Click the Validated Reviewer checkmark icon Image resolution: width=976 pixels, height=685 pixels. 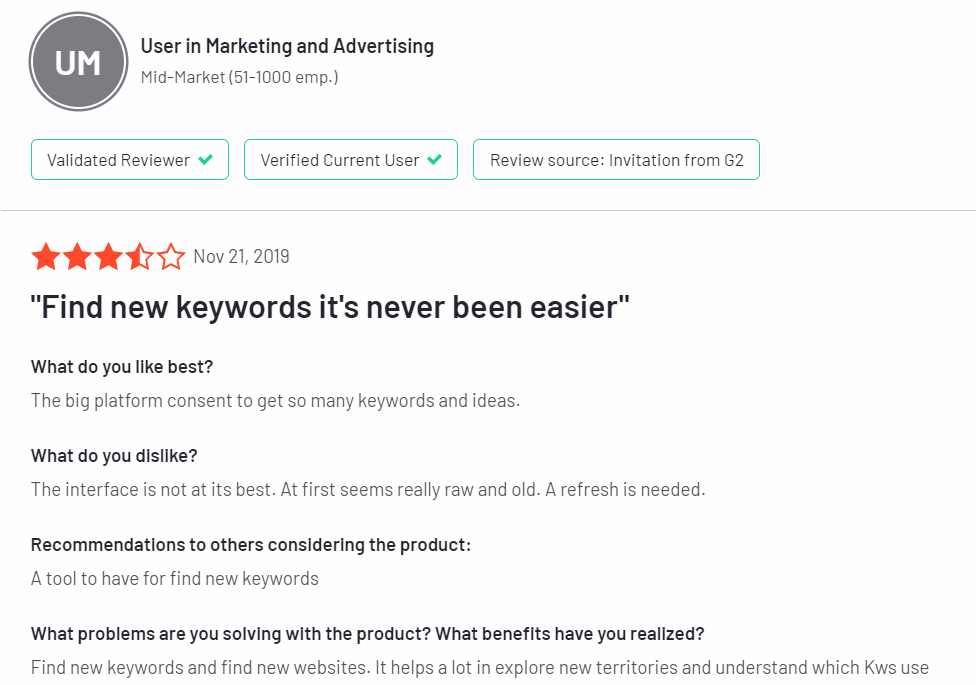click(205, 159)
